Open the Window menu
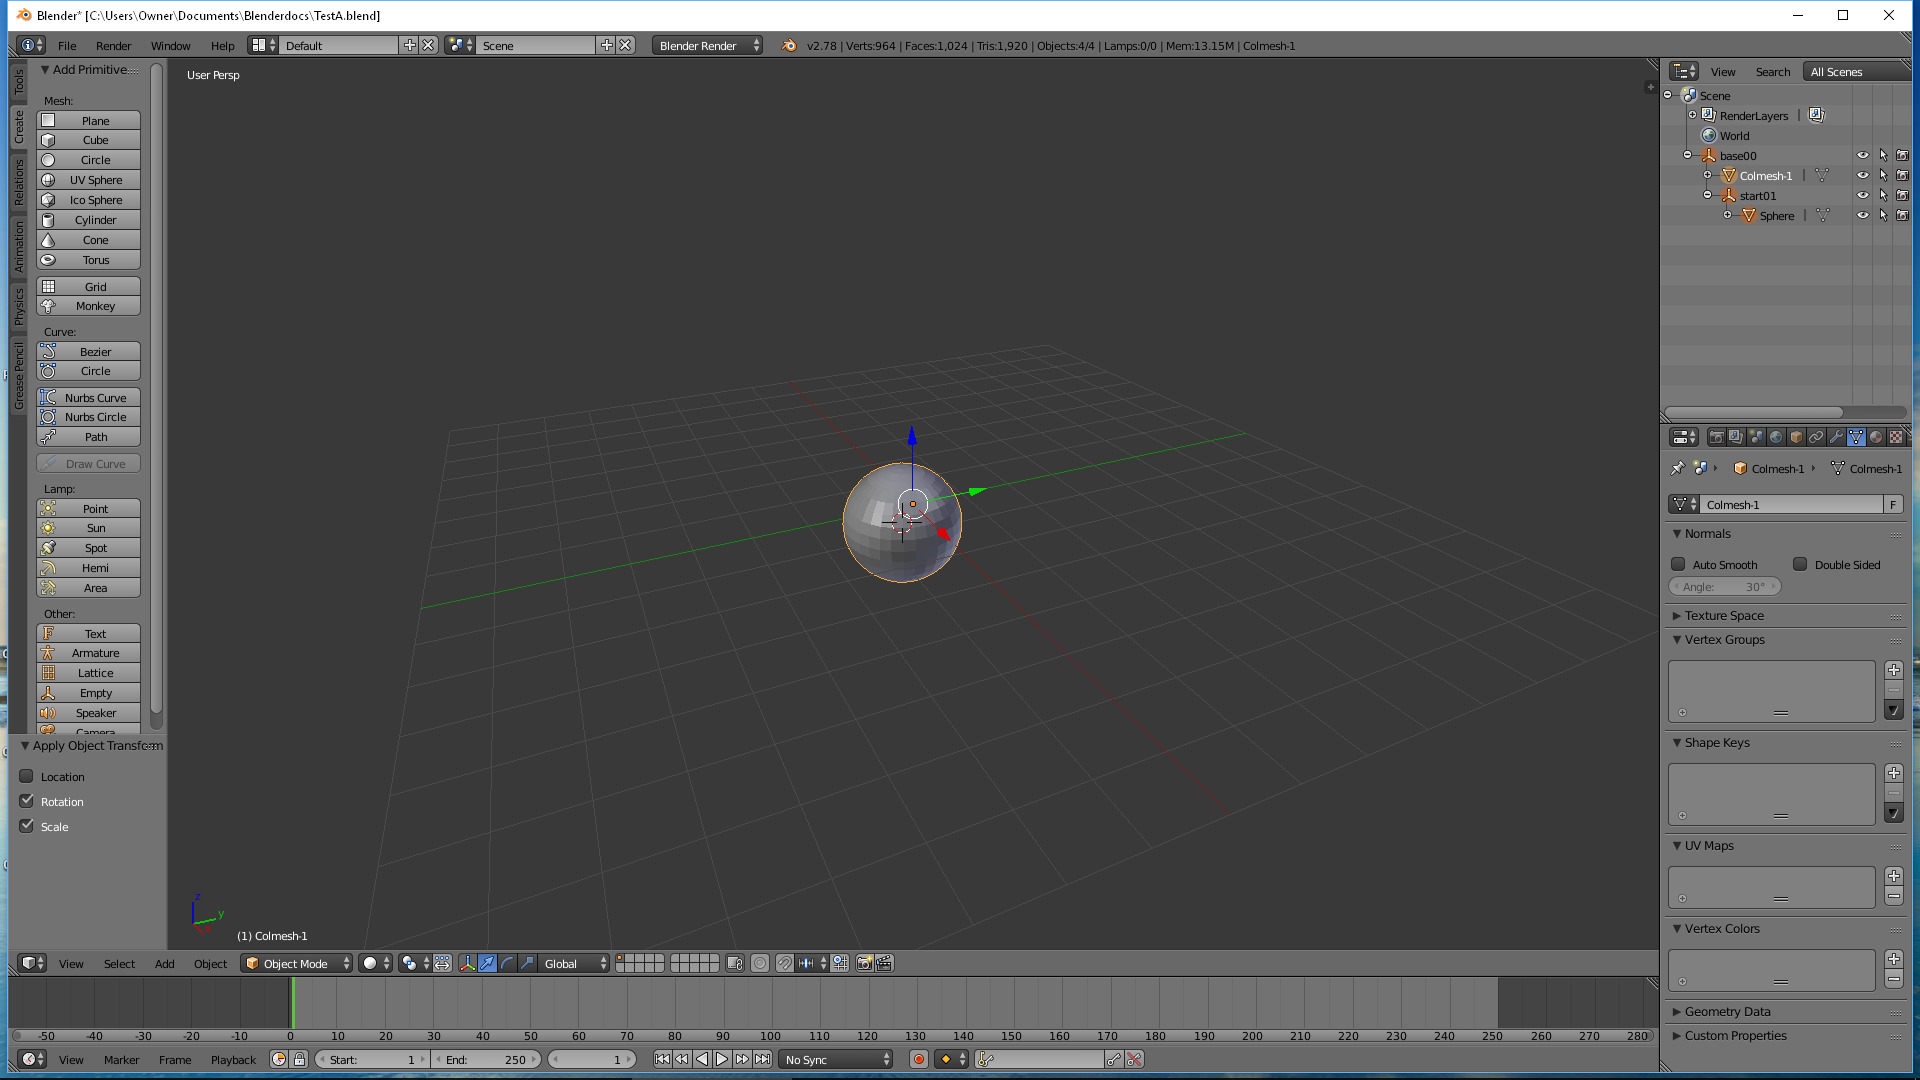The width and height of the screenshot is (1920, 1080). [170, 45]
